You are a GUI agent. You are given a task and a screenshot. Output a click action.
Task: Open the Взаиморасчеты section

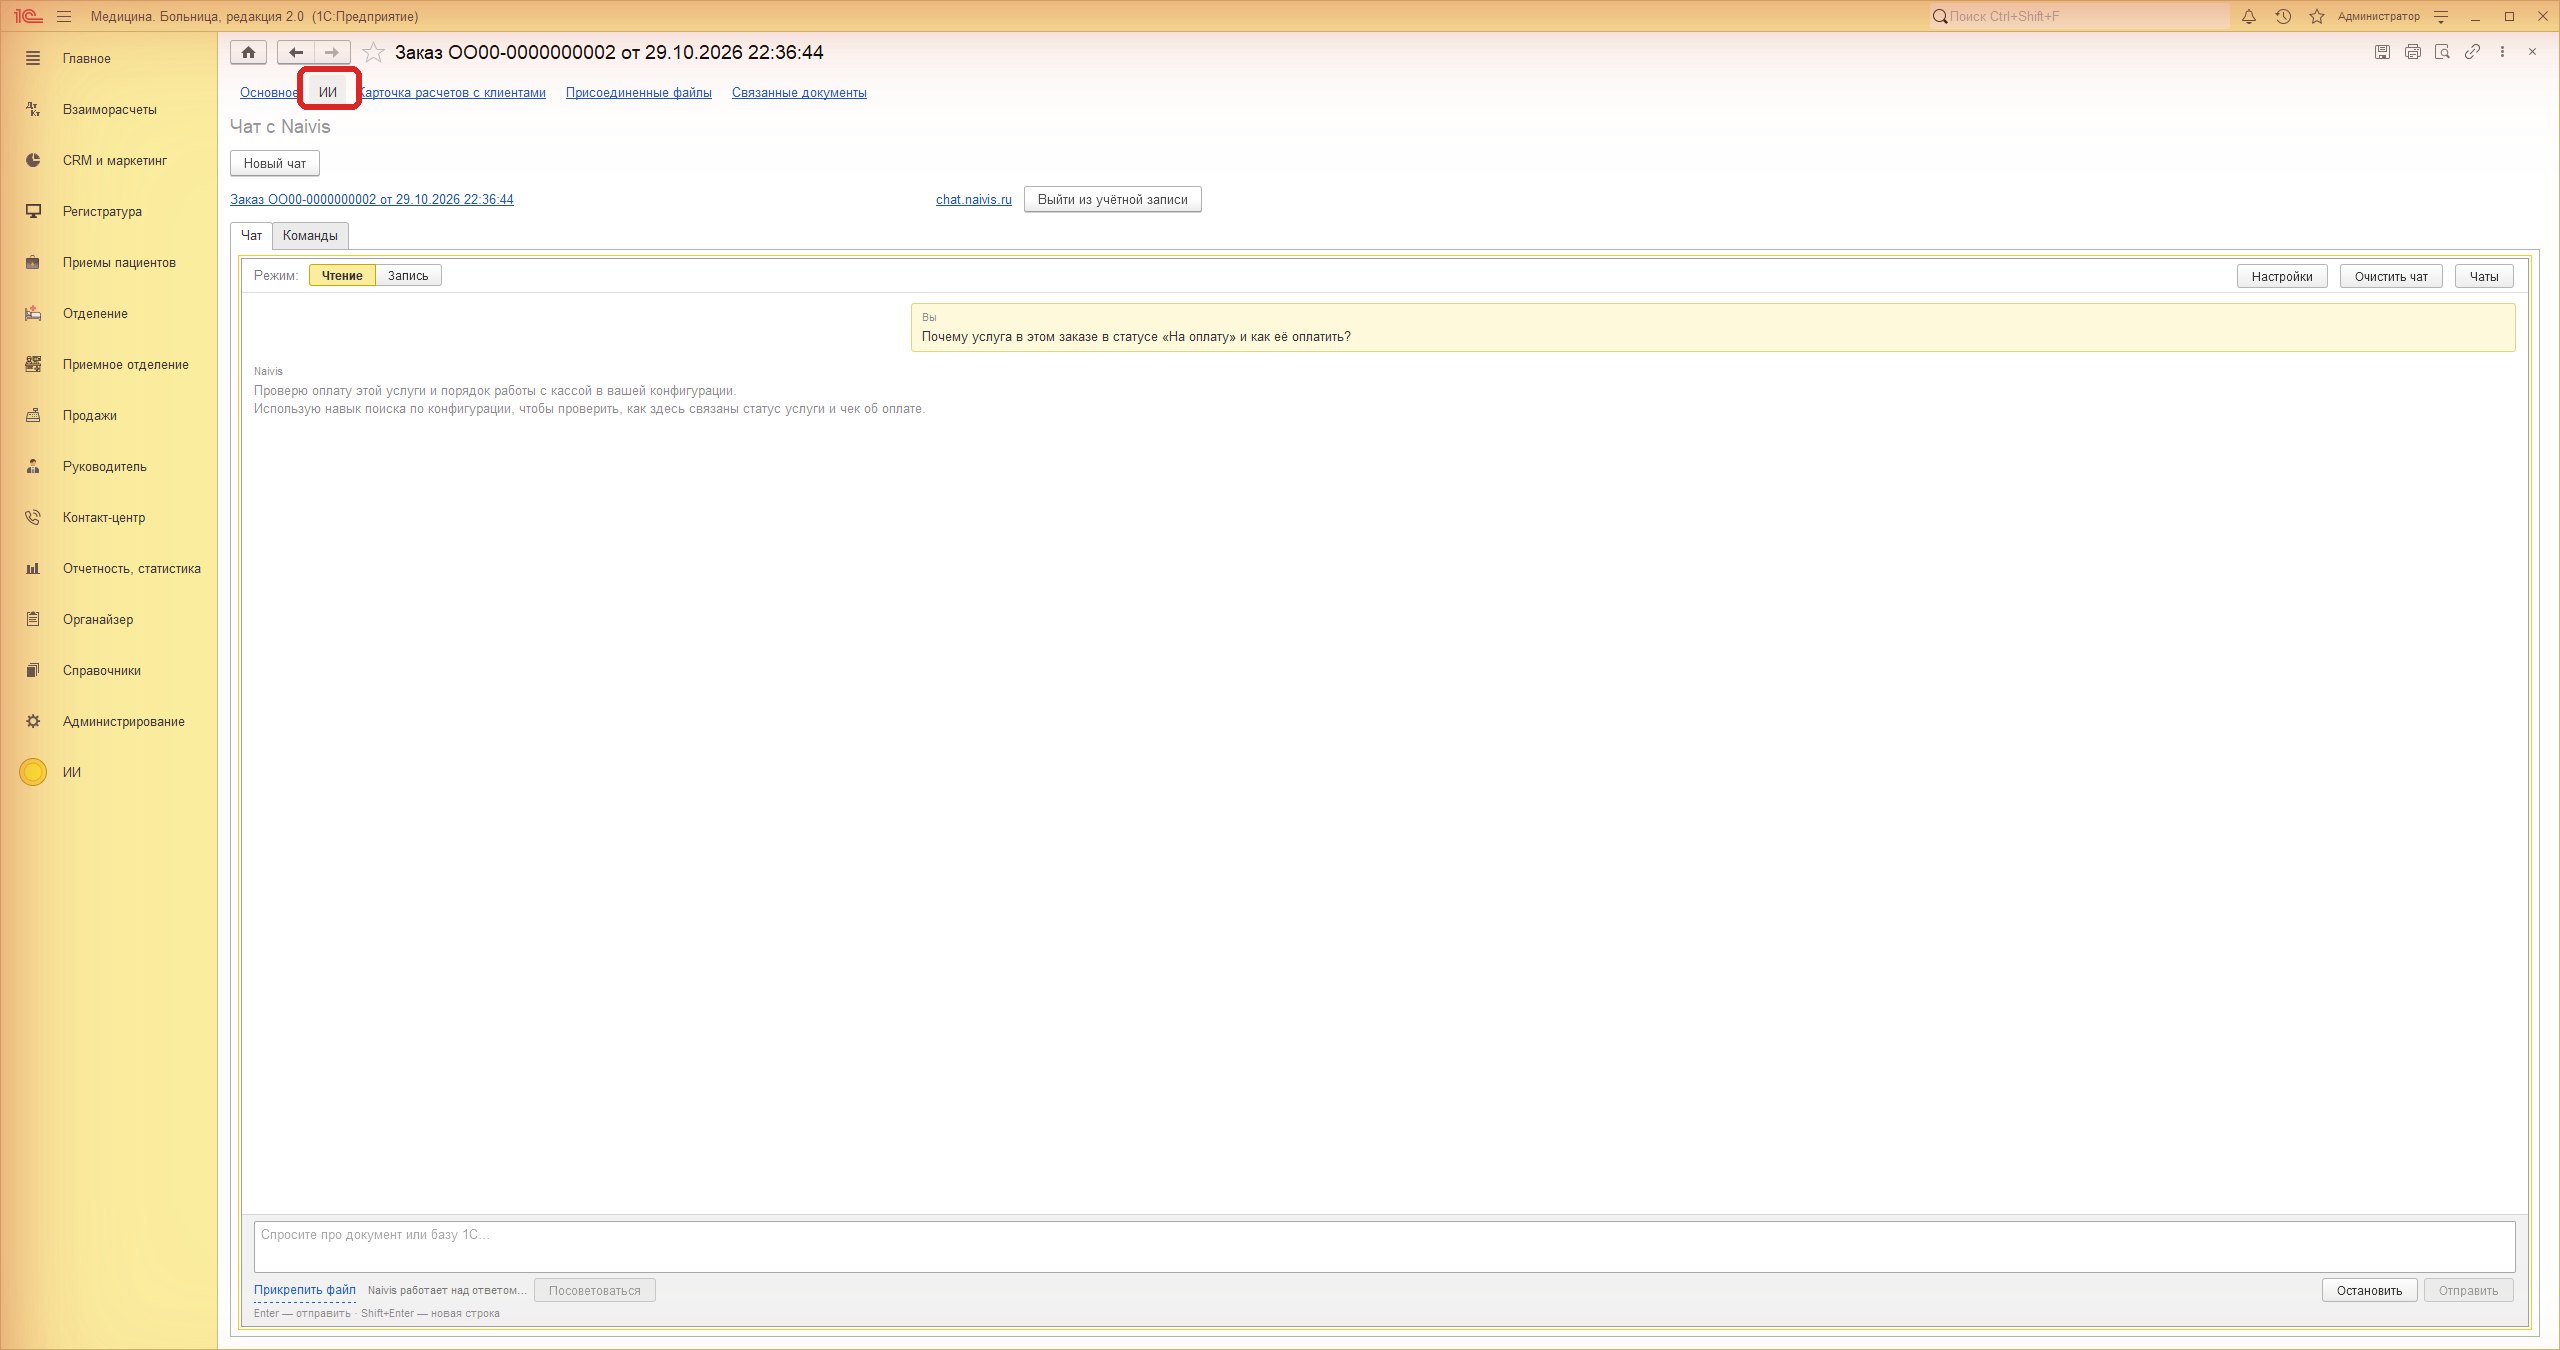click(x=109, y=109)
